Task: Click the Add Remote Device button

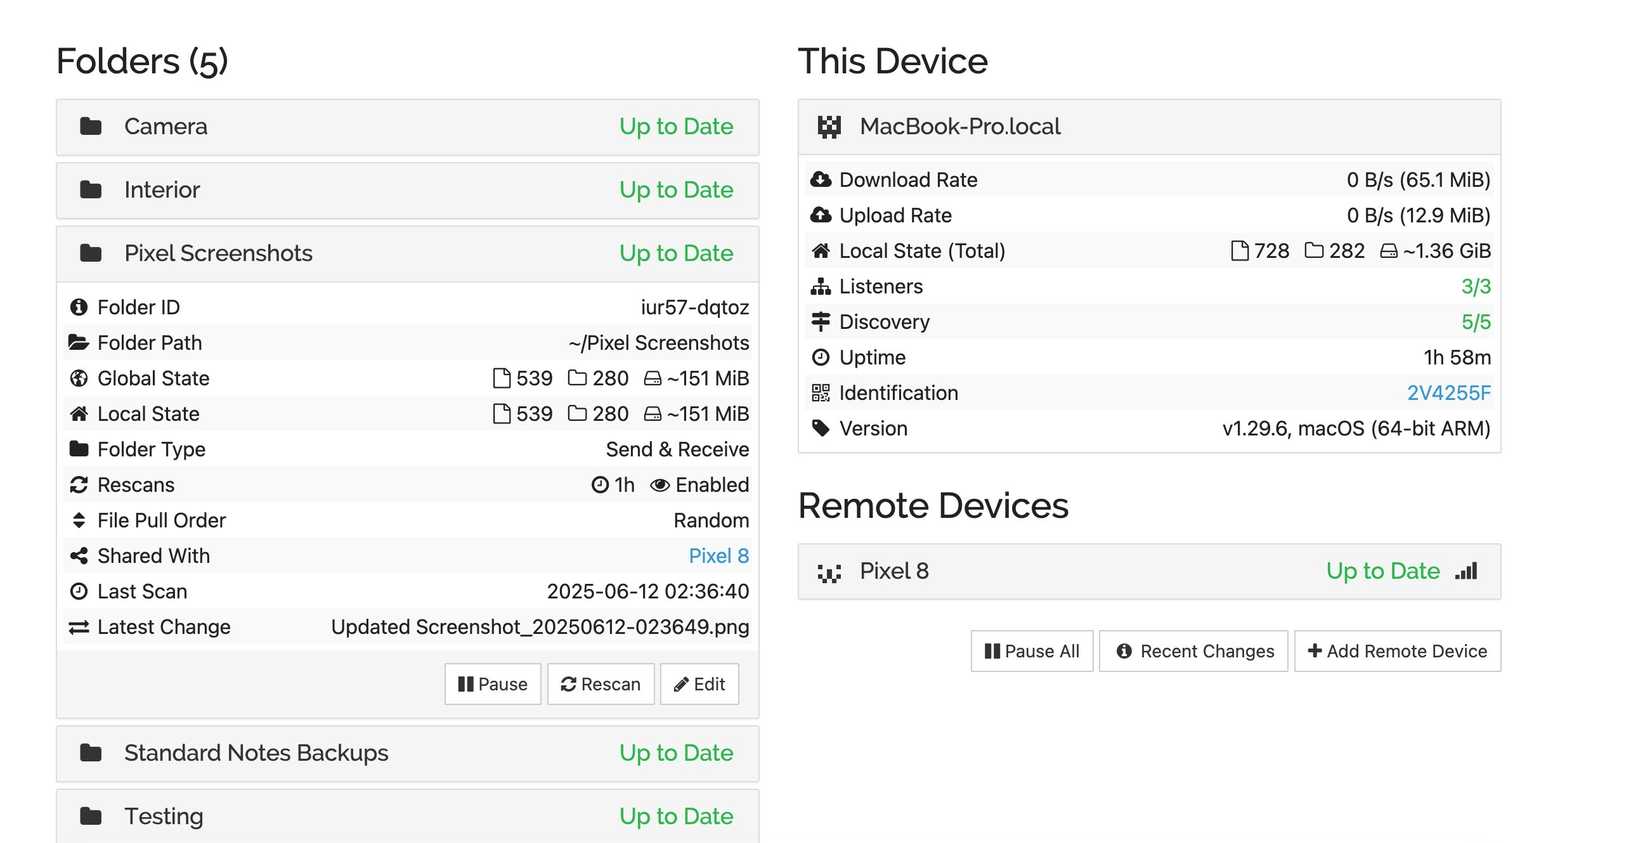Action: tap(1397, 651)
